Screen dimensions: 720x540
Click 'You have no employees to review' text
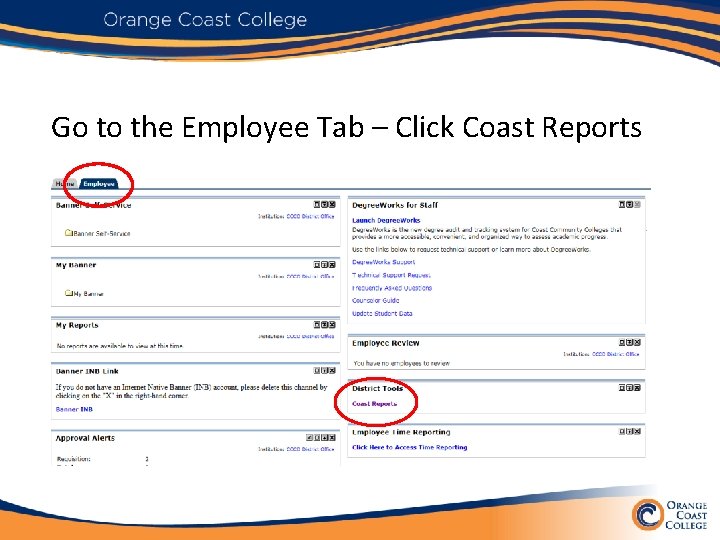tap(401, 363)
